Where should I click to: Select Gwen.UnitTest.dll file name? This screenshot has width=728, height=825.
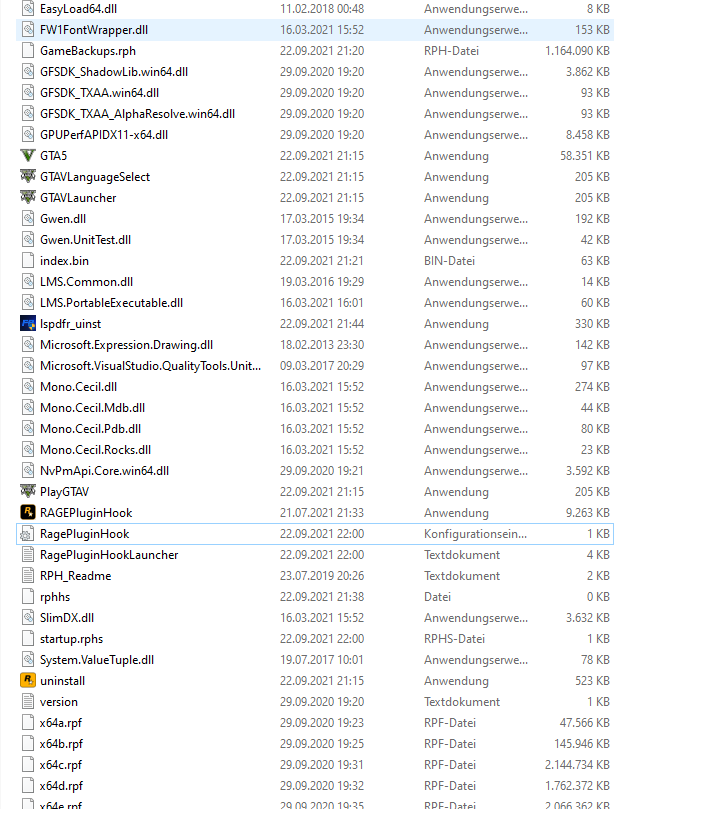pos(85,240)
